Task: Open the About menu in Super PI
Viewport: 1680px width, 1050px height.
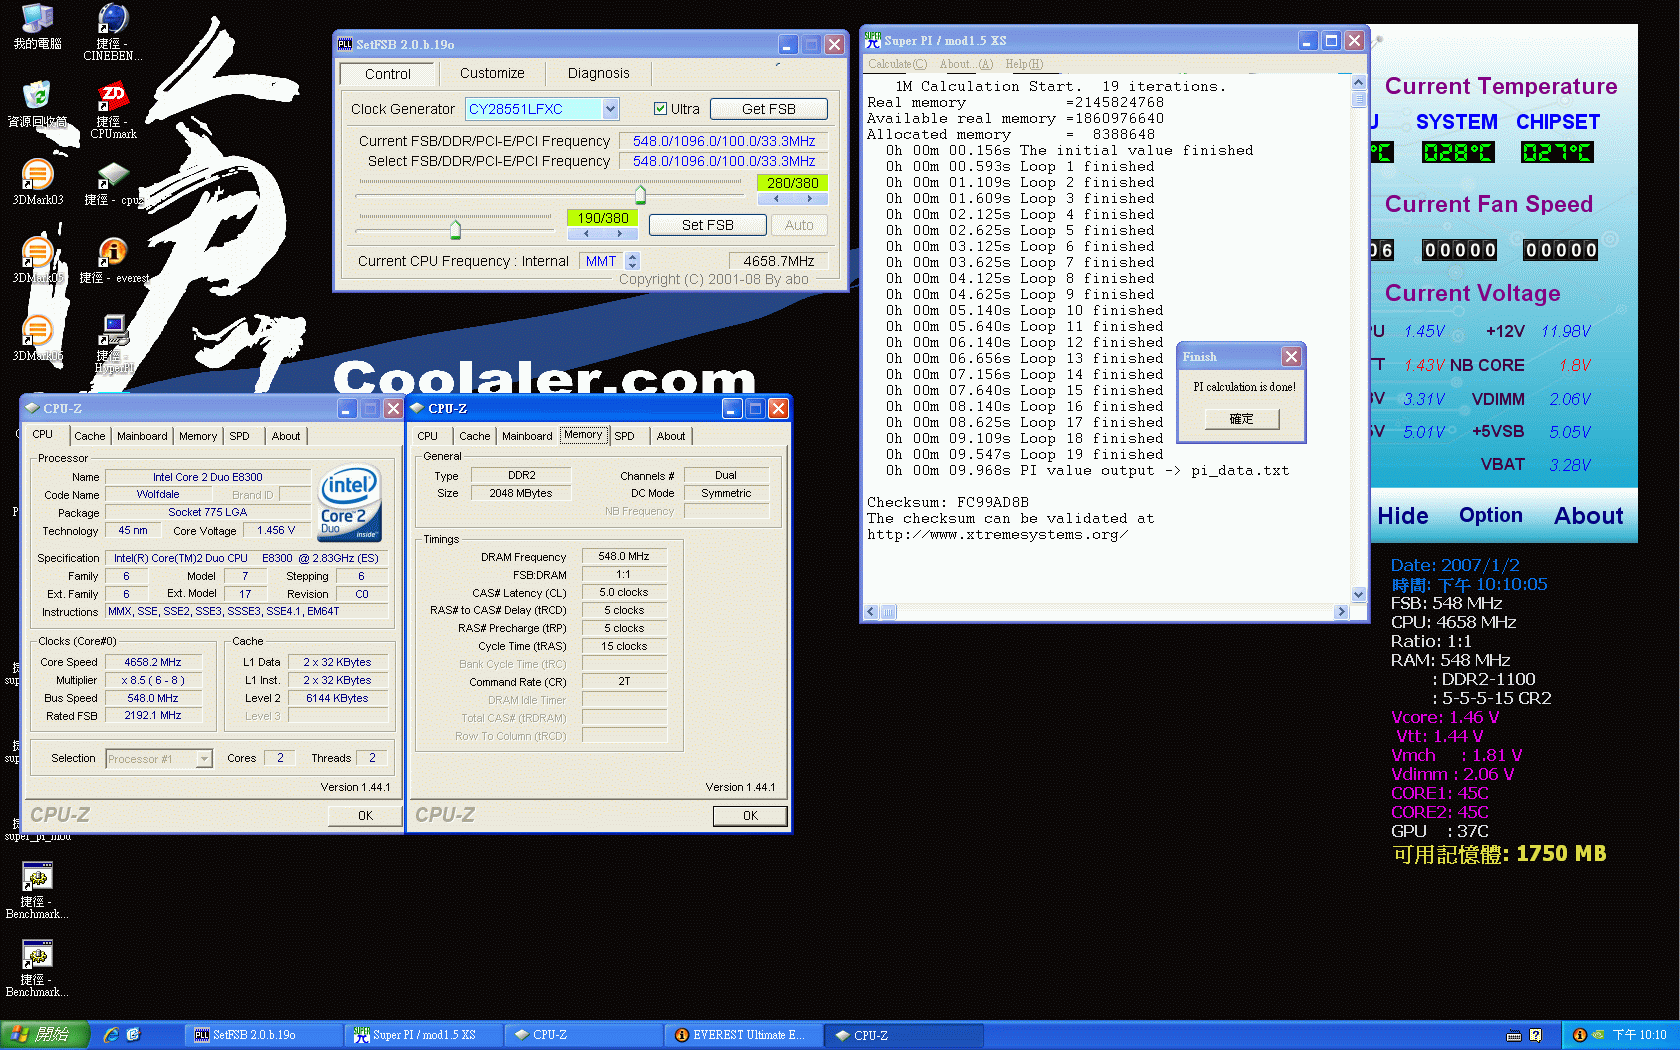Action: 966,64
